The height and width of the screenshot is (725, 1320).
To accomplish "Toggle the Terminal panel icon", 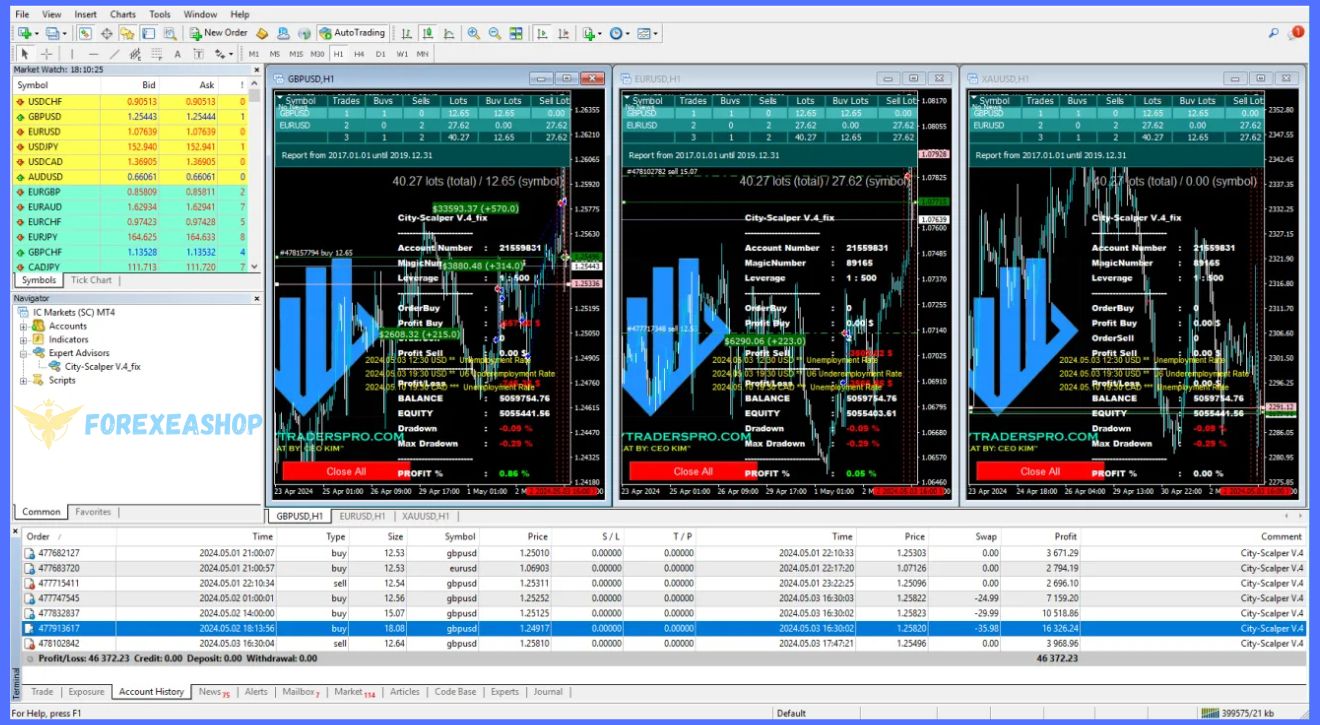I will tap(148, 33).
